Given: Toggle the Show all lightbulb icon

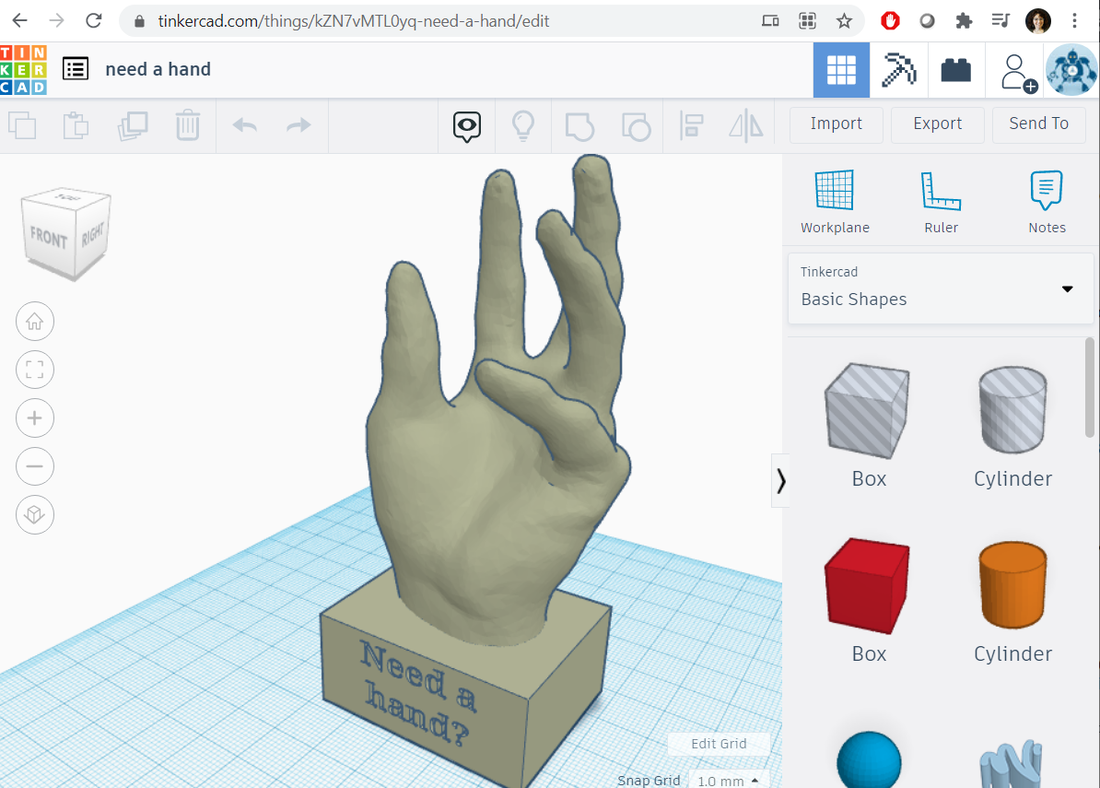Looking at the screenshot, I should coord(523,126).
